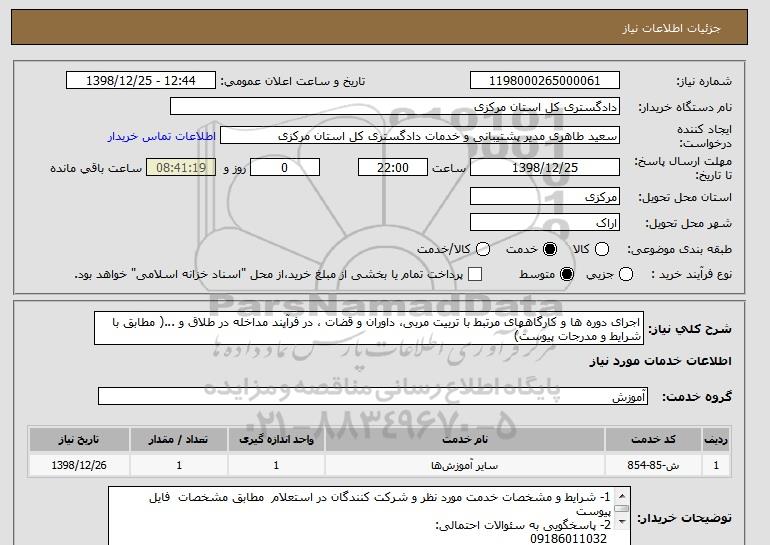Screen dimensions: 770x545
Task: Click the page header جزئیات اطلاعات نیاز
Action: point(671,28)
